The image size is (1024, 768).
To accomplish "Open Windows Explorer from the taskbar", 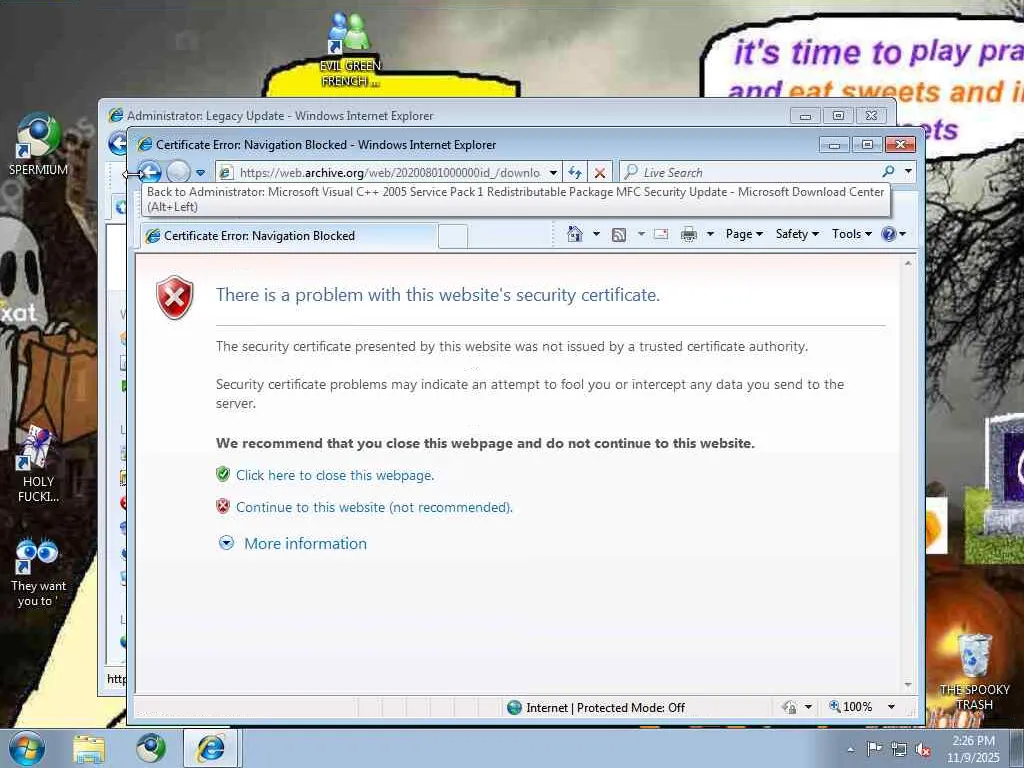I will click(x=89, y=748).
